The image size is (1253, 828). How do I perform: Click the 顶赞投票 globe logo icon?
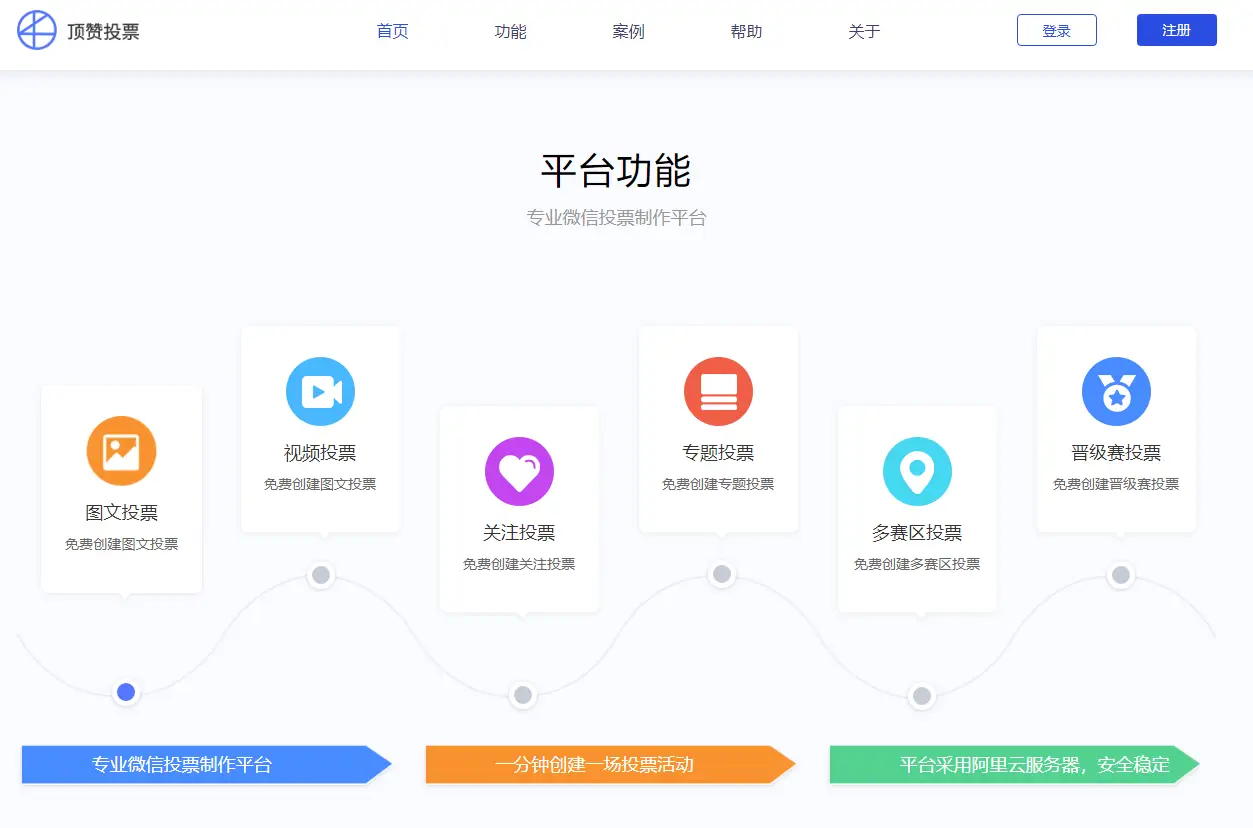pyautogui.click(x=37, y=30)
